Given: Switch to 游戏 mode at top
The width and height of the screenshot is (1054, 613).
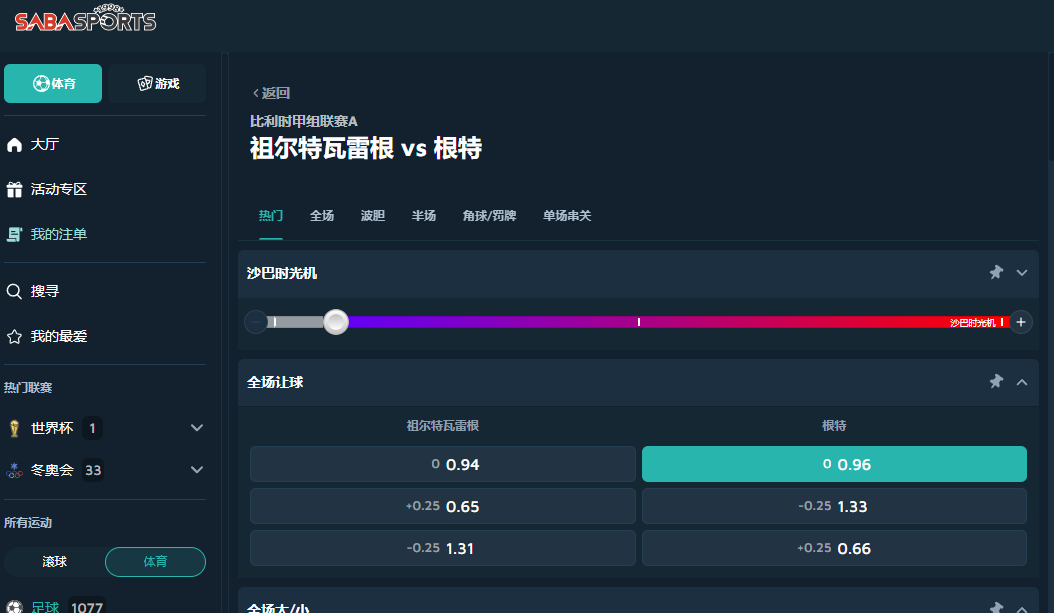Looking at the screenshot, I should coord(157,83).
